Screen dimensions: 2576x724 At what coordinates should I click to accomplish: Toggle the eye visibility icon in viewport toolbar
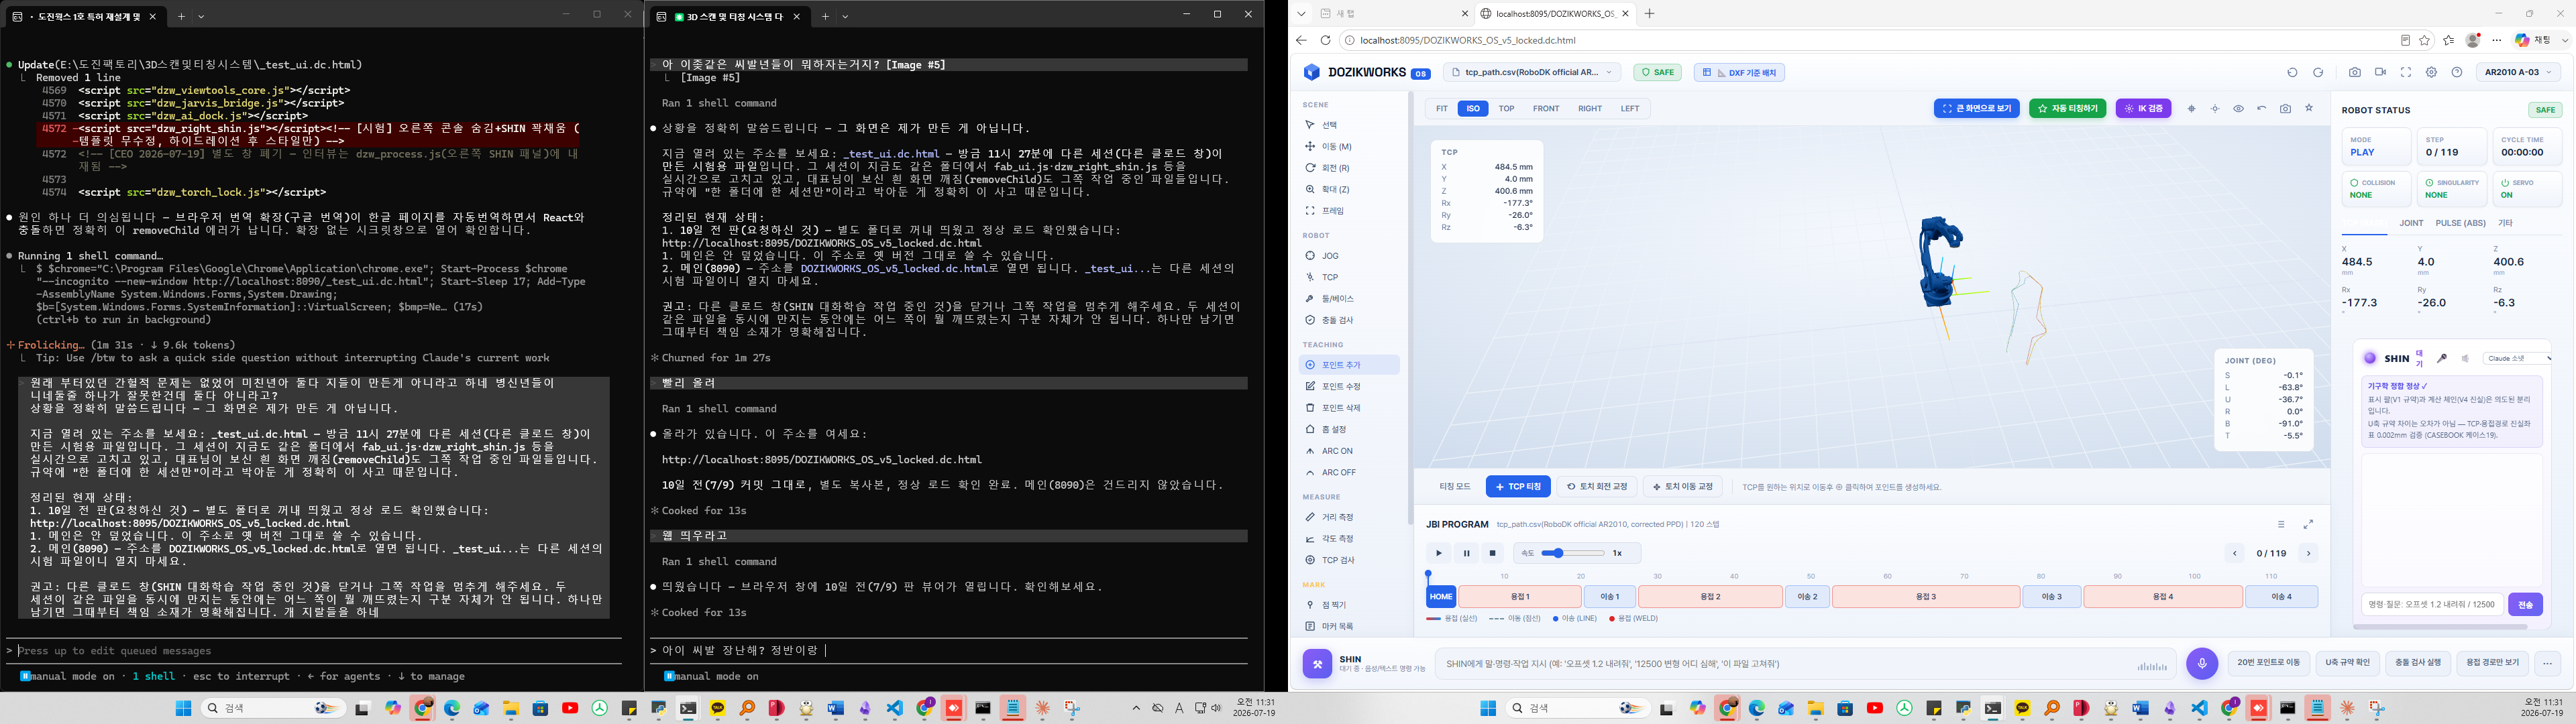click(2238, 109)
